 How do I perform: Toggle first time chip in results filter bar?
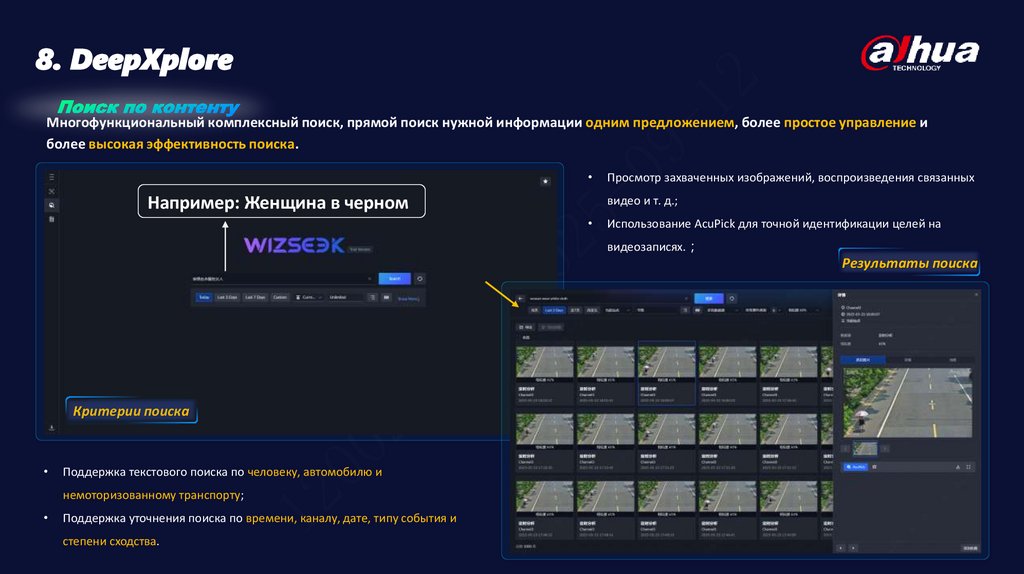click(534, 310)
